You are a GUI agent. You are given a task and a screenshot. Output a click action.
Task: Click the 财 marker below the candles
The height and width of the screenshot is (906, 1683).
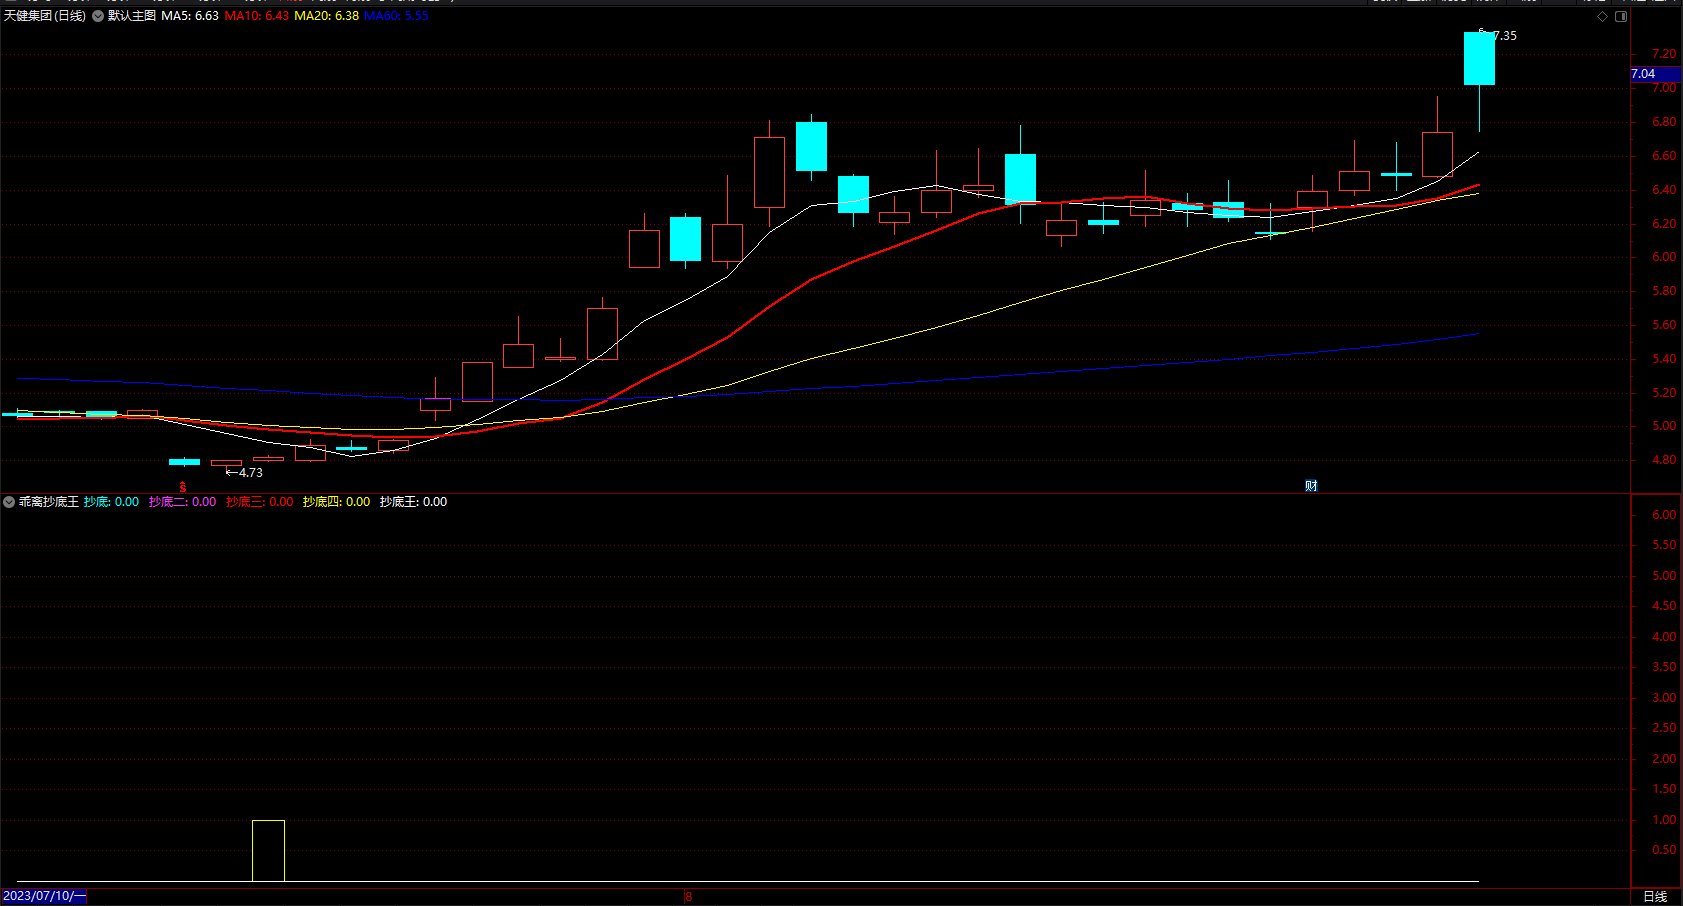pos(1311,486)
